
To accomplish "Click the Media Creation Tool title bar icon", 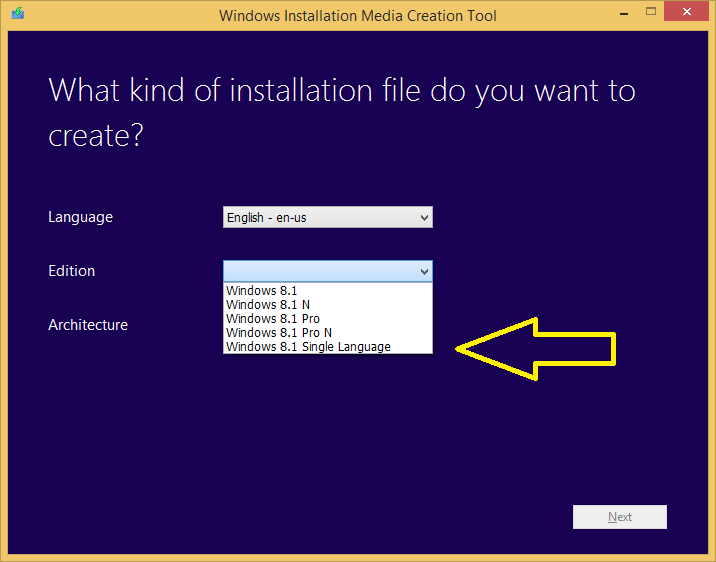I will pyautogui.click(x=17, y=15).
